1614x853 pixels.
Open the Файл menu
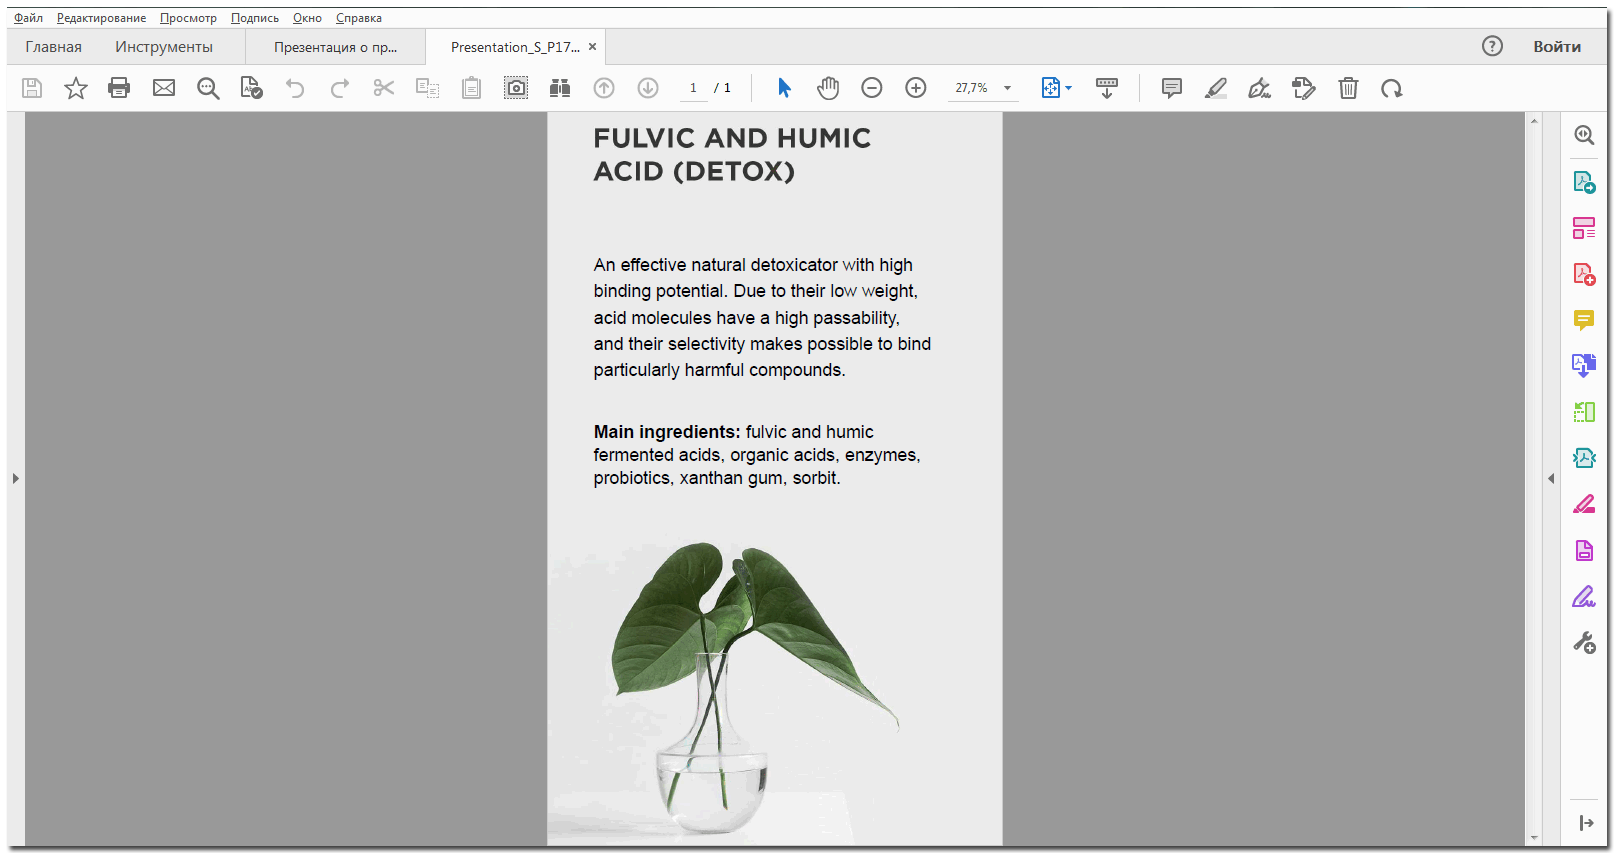28,18
